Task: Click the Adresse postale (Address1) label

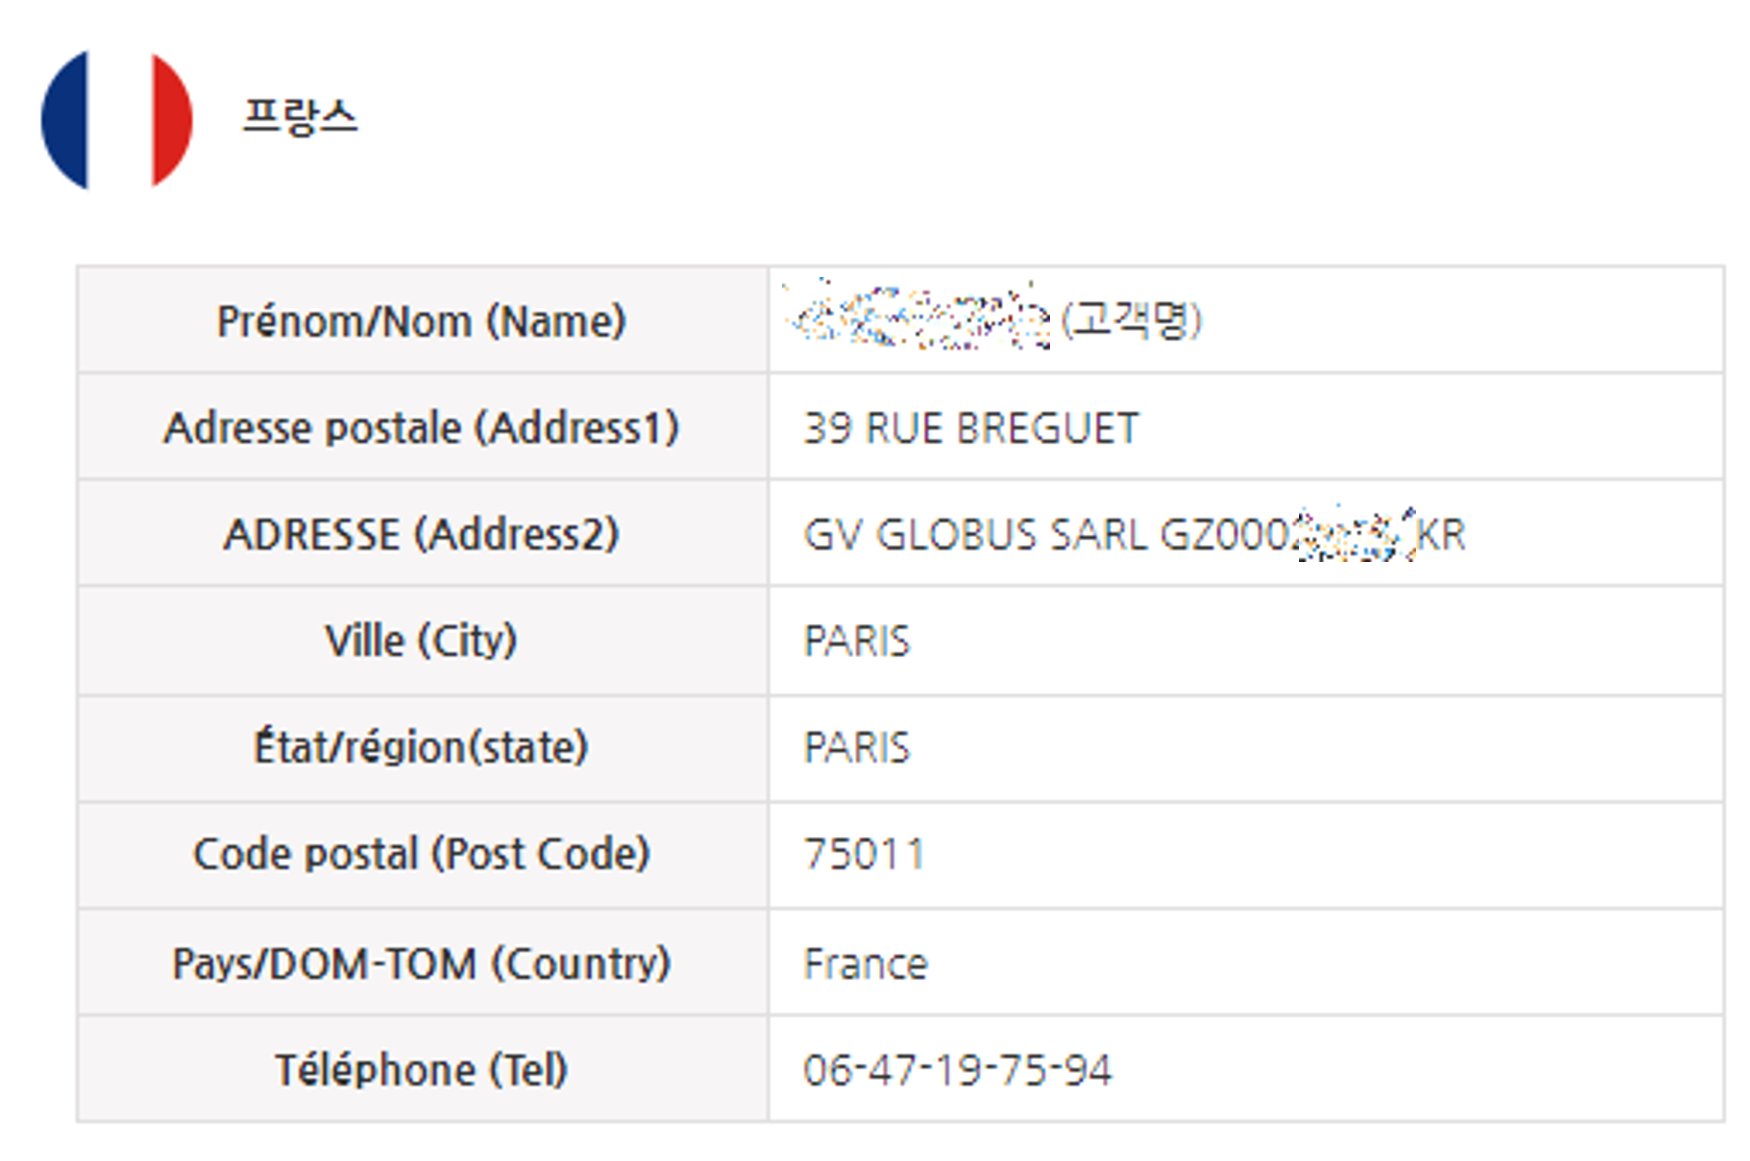Action: (x=422, y=428)
